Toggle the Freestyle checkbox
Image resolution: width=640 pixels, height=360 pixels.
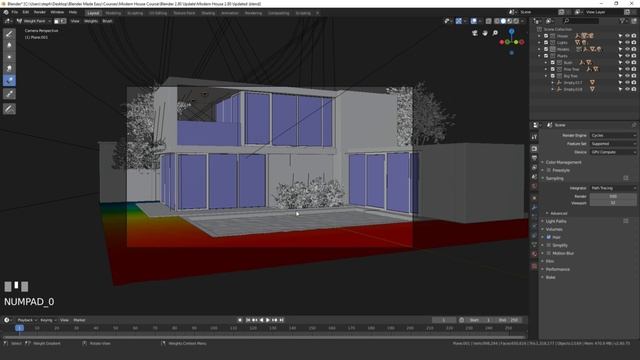[549, 170]
